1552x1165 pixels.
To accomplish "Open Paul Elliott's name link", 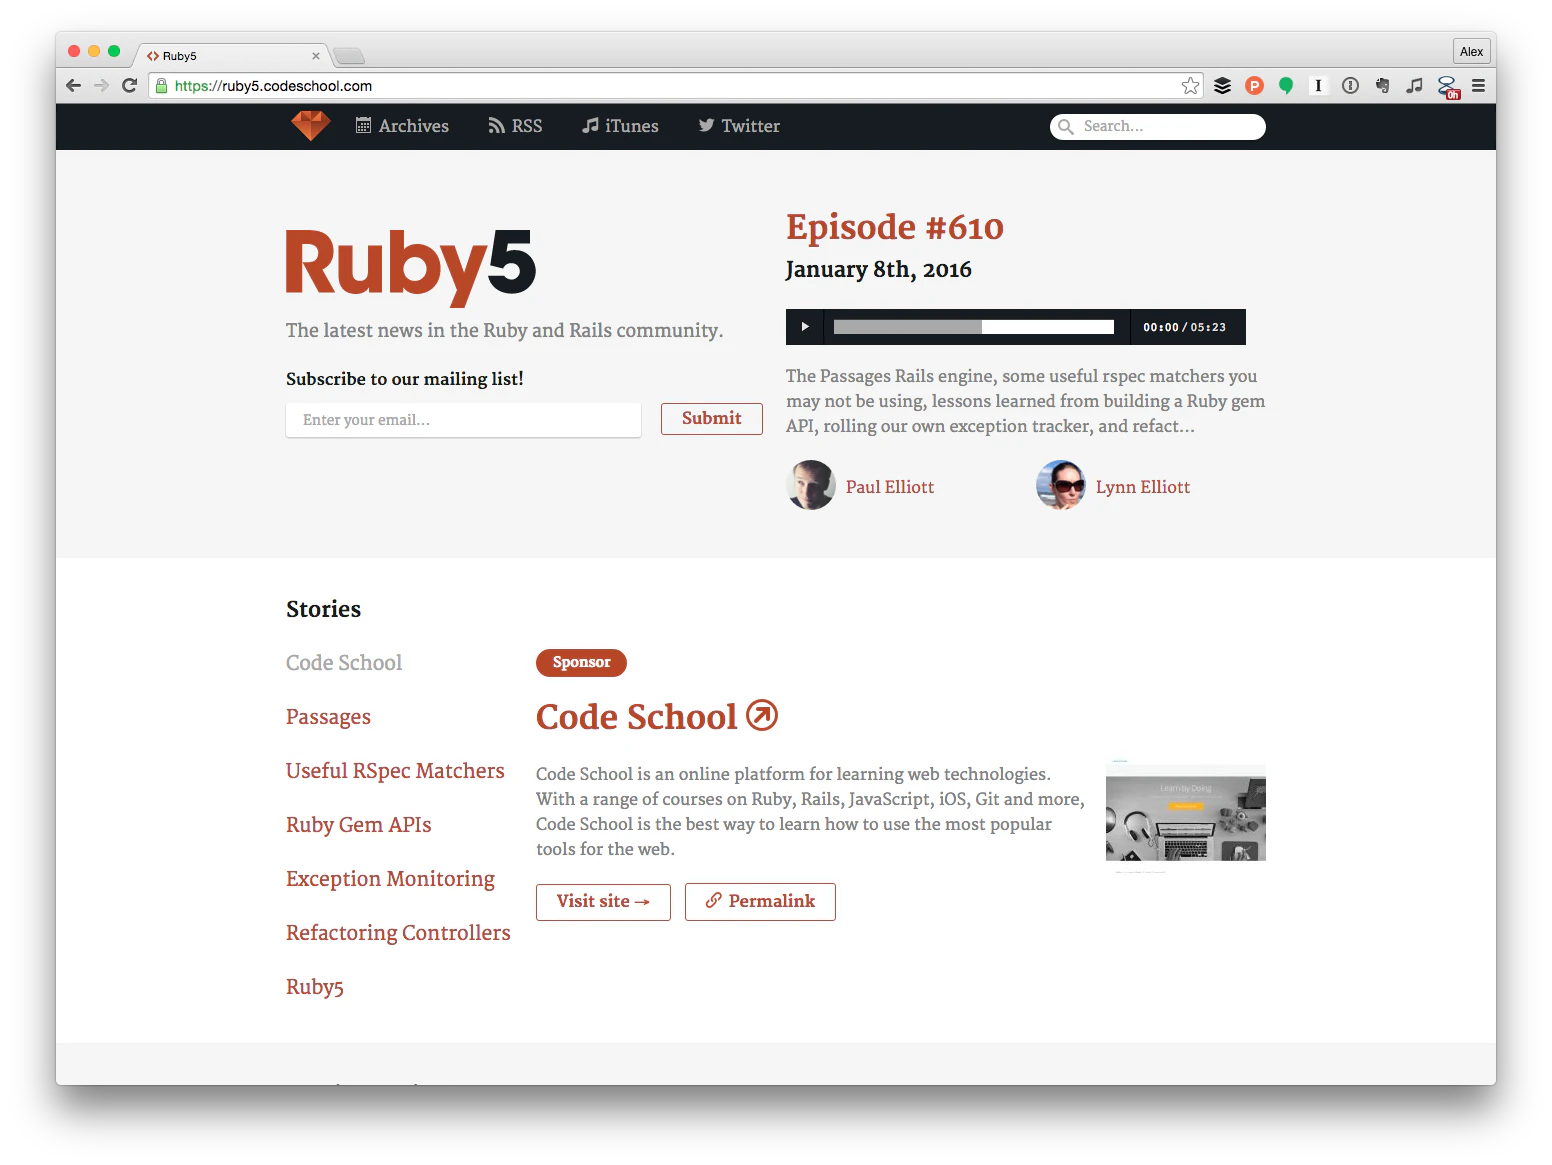I will click(x=890, y=487).
